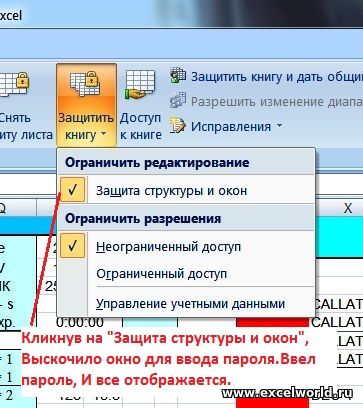Expand the Исправления dropdown arrow

click(279, 126)
